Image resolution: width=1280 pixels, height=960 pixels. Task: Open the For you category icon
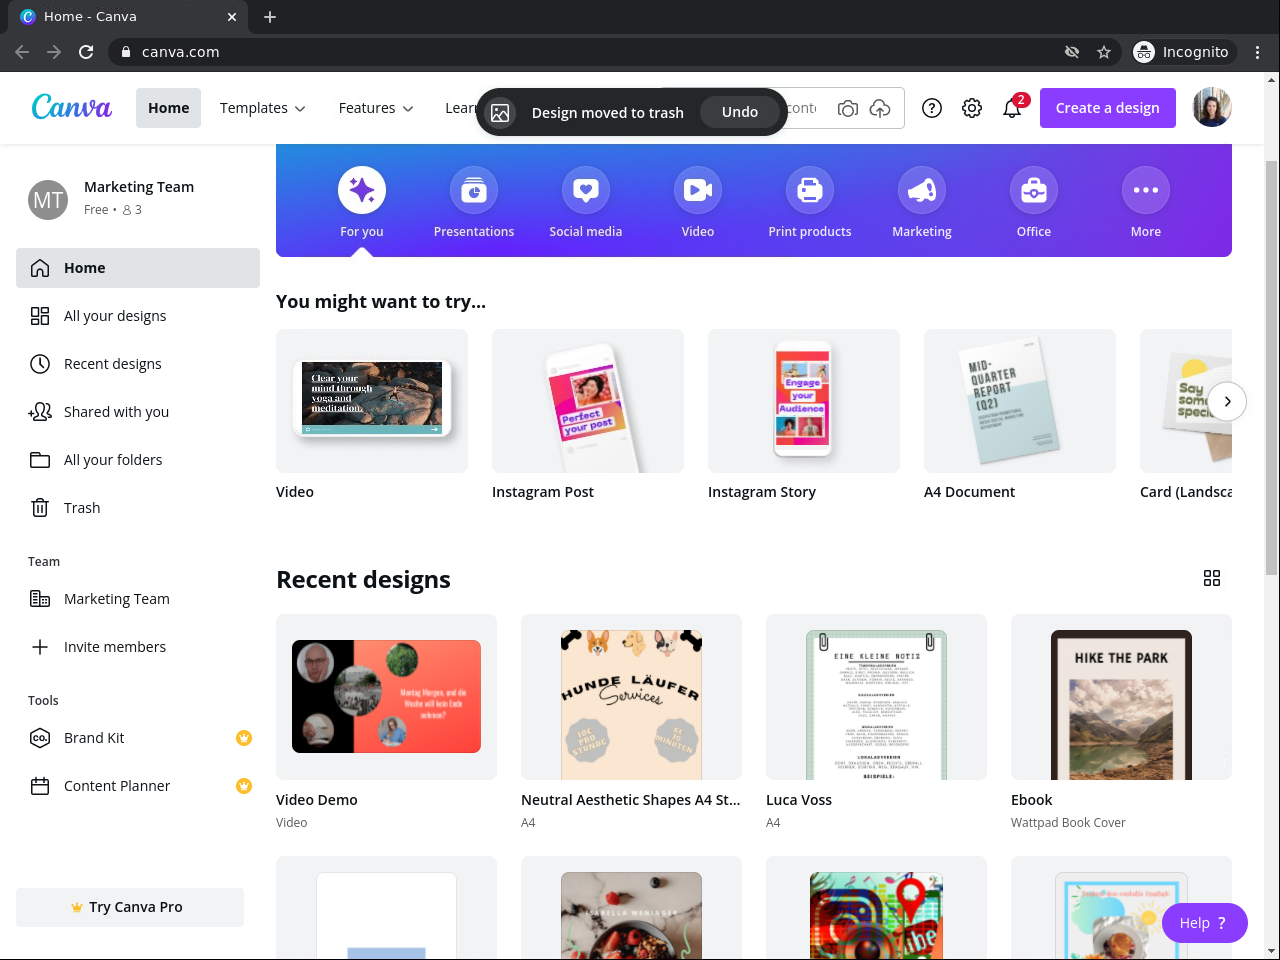tap(362, 190)
